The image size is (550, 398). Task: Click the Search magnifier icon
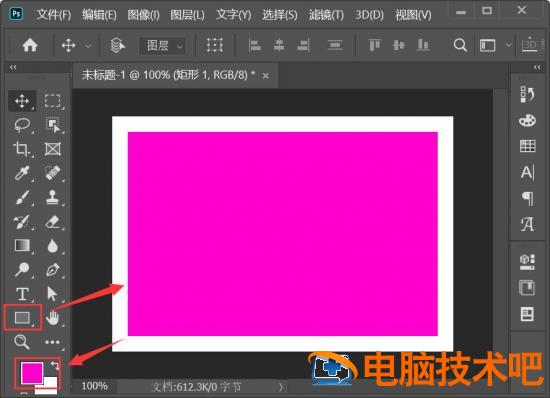coord(460,45)
